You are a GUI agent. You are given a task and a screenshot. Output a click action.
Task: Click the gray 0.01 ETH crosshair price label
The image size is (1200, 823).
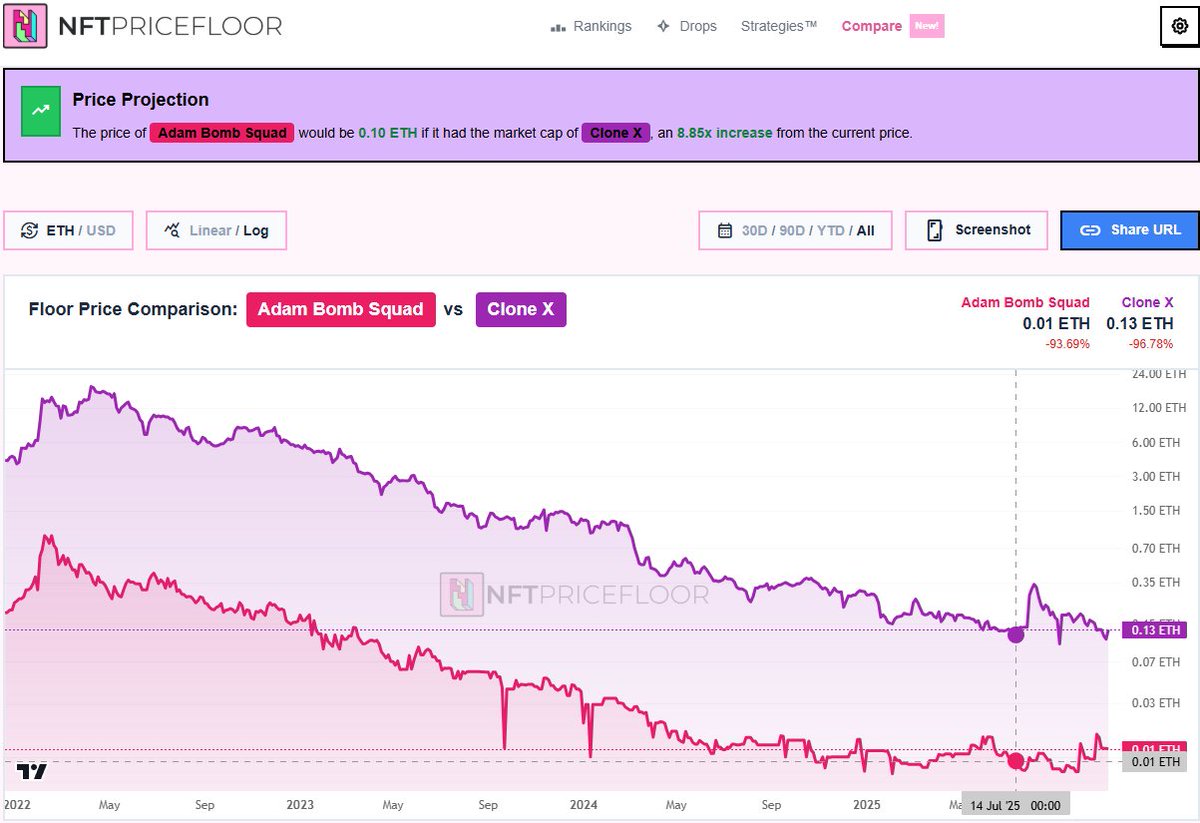tap(1155, 763)
